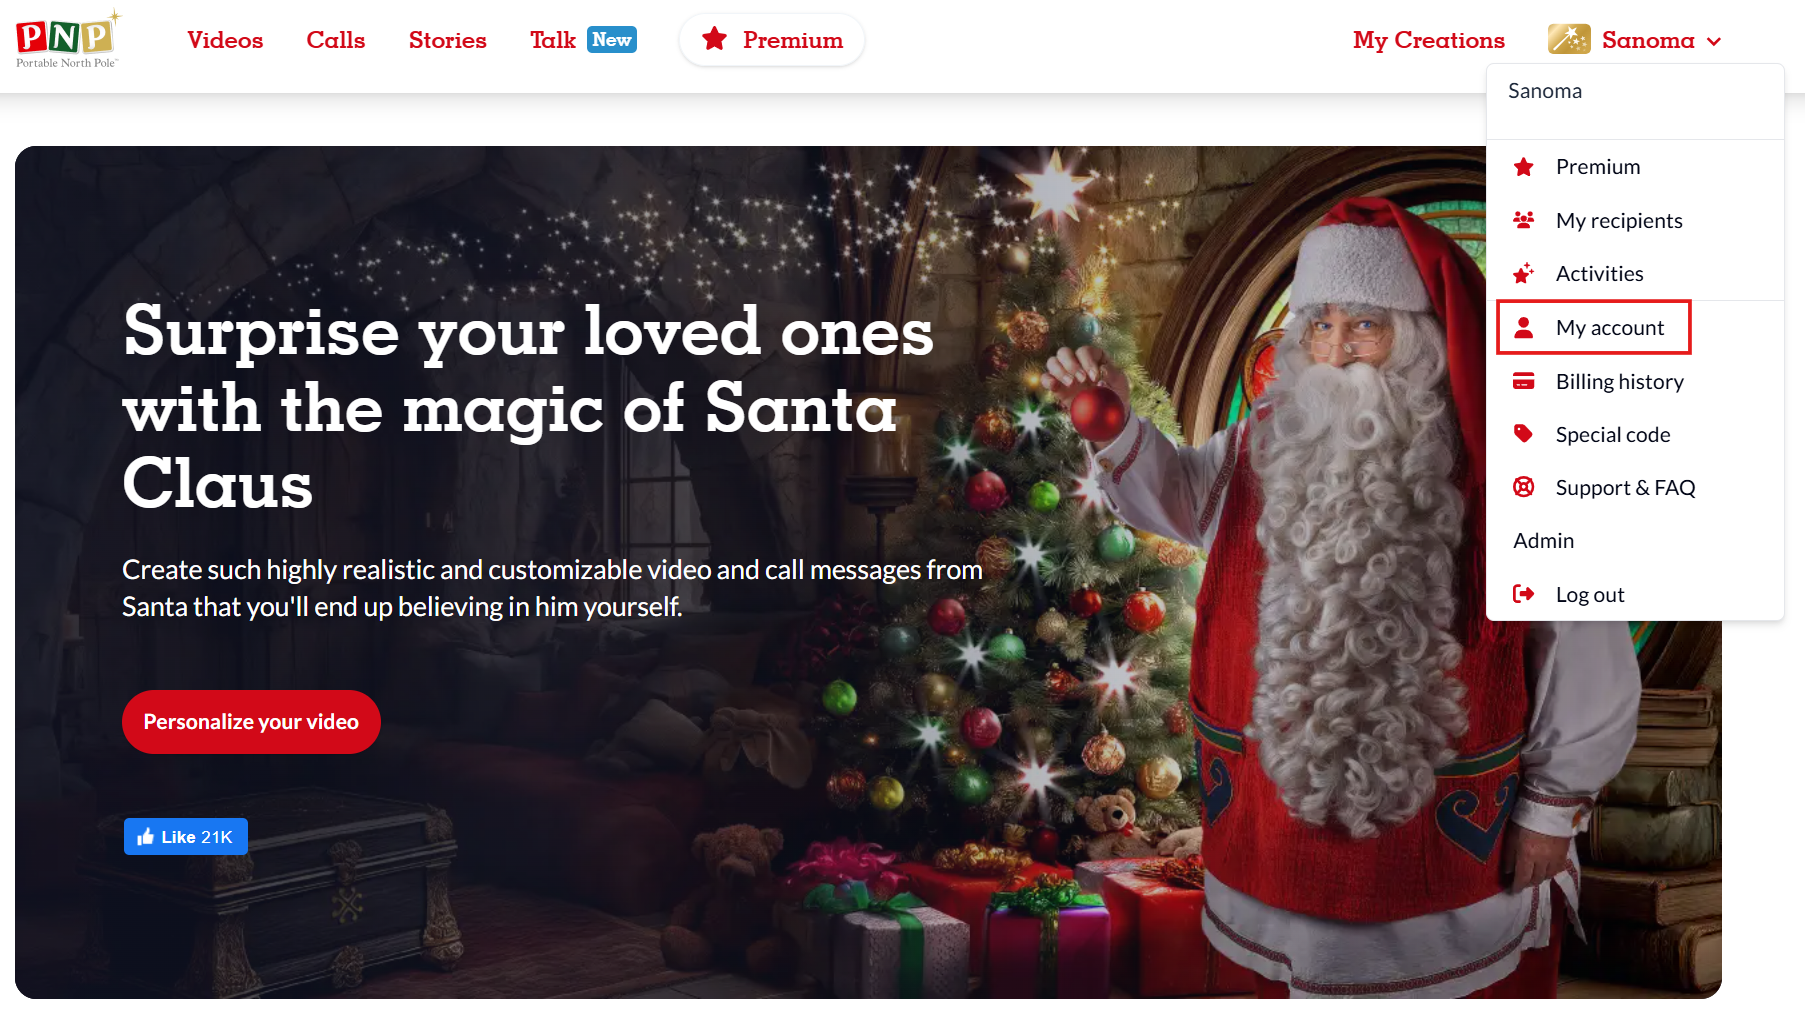The width and height of the screenshot is (1805, 1023).
Task: Click the My recipients people icon
Action: 1524,220
